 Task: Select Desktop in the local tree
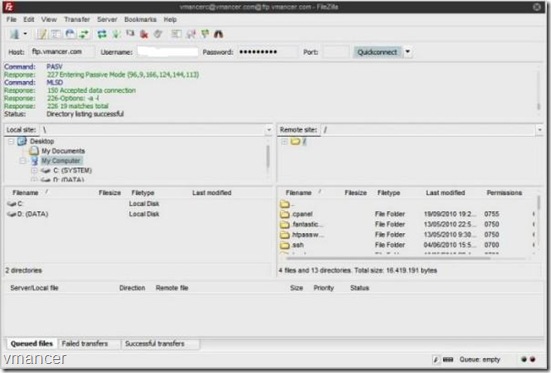click(42, 141)
